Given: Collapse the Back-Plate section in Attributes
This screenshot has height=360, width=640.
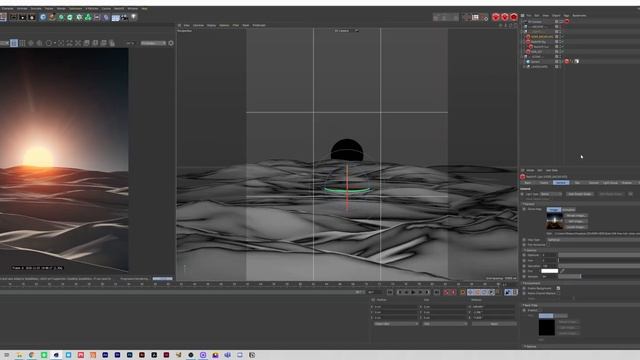Looking at the screenshot, I should pos(531,305).
